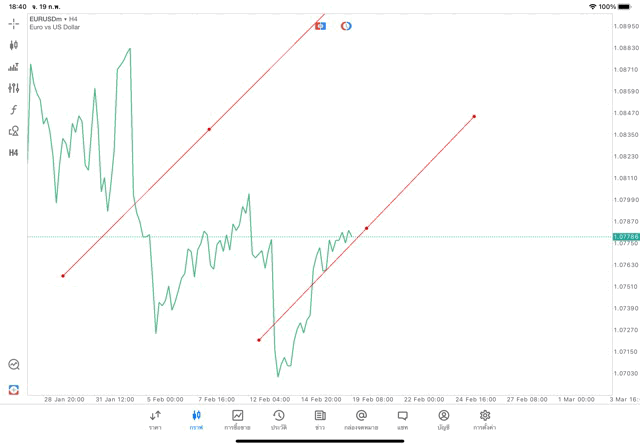Select the crosshair cursor tool
This screenshot has height=447, width=640.
coord(14,23)
